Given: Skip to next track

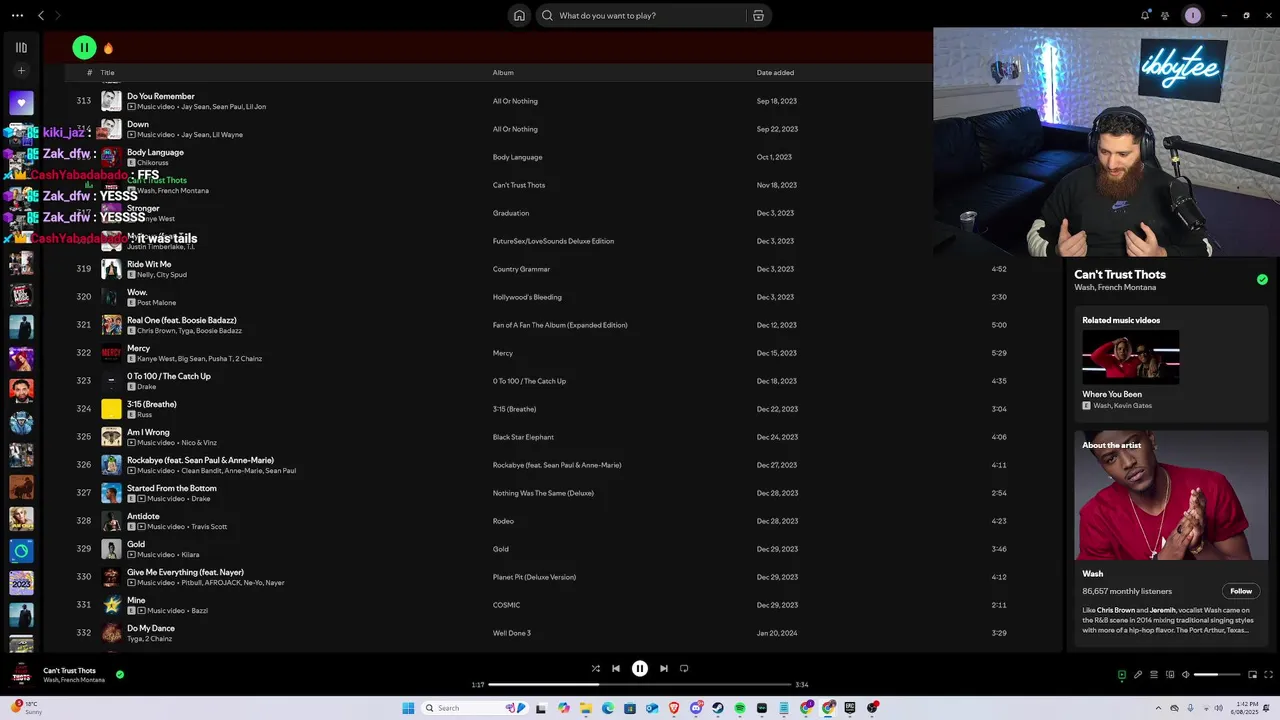Looking at the screenshot, I should (x=664, y=668).
